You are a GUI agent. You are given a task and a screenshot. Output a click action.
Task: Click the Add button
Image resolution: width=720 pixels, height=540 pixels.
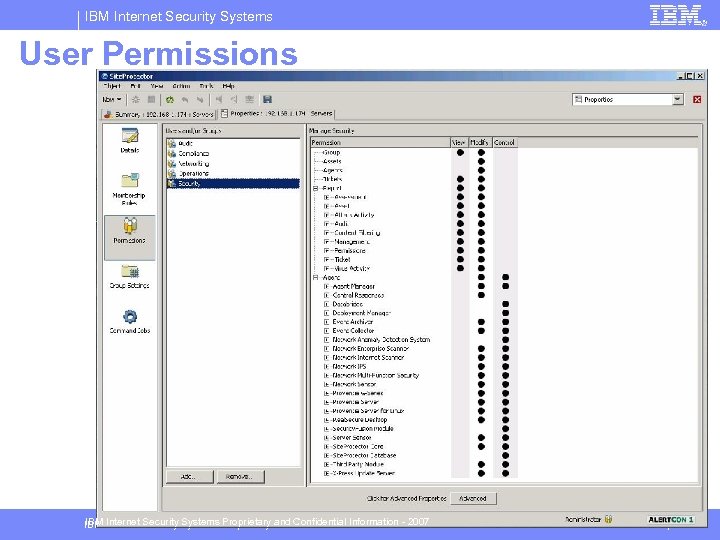(x=189, y=477)
